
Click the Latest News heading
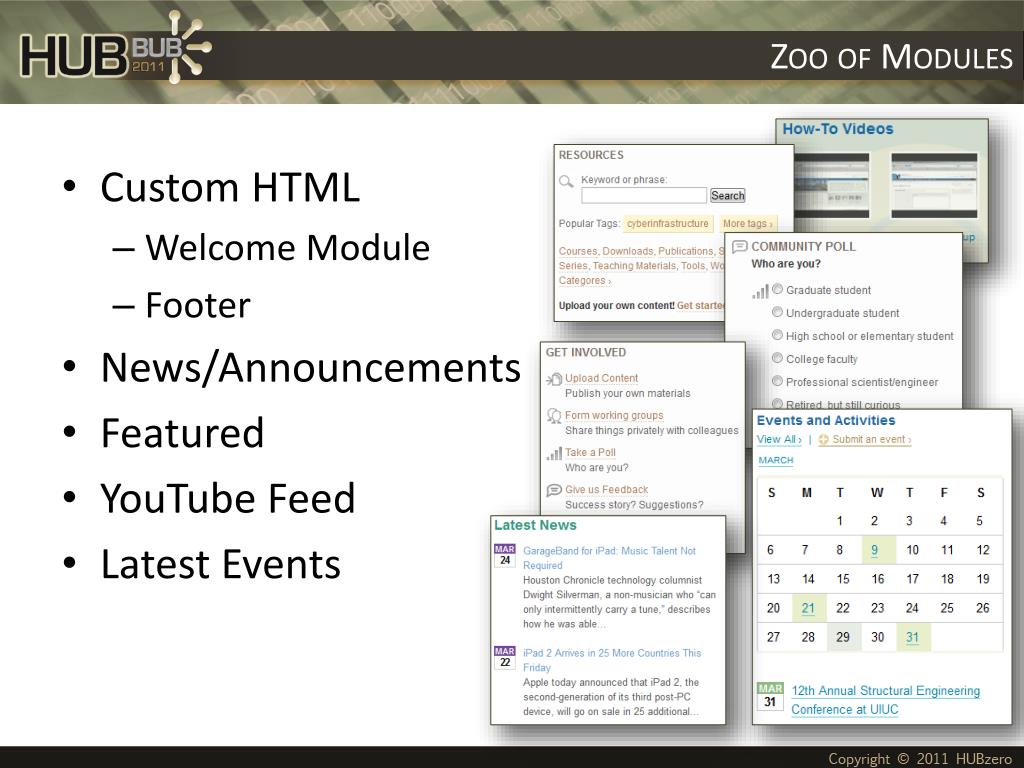click(536, 525)
